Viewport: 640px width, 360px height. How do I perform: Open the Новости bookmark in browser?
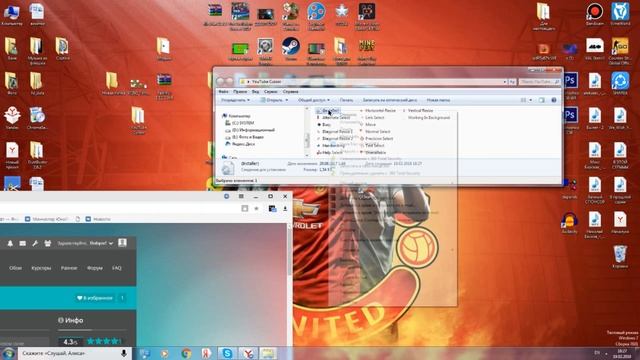point(98,219)
